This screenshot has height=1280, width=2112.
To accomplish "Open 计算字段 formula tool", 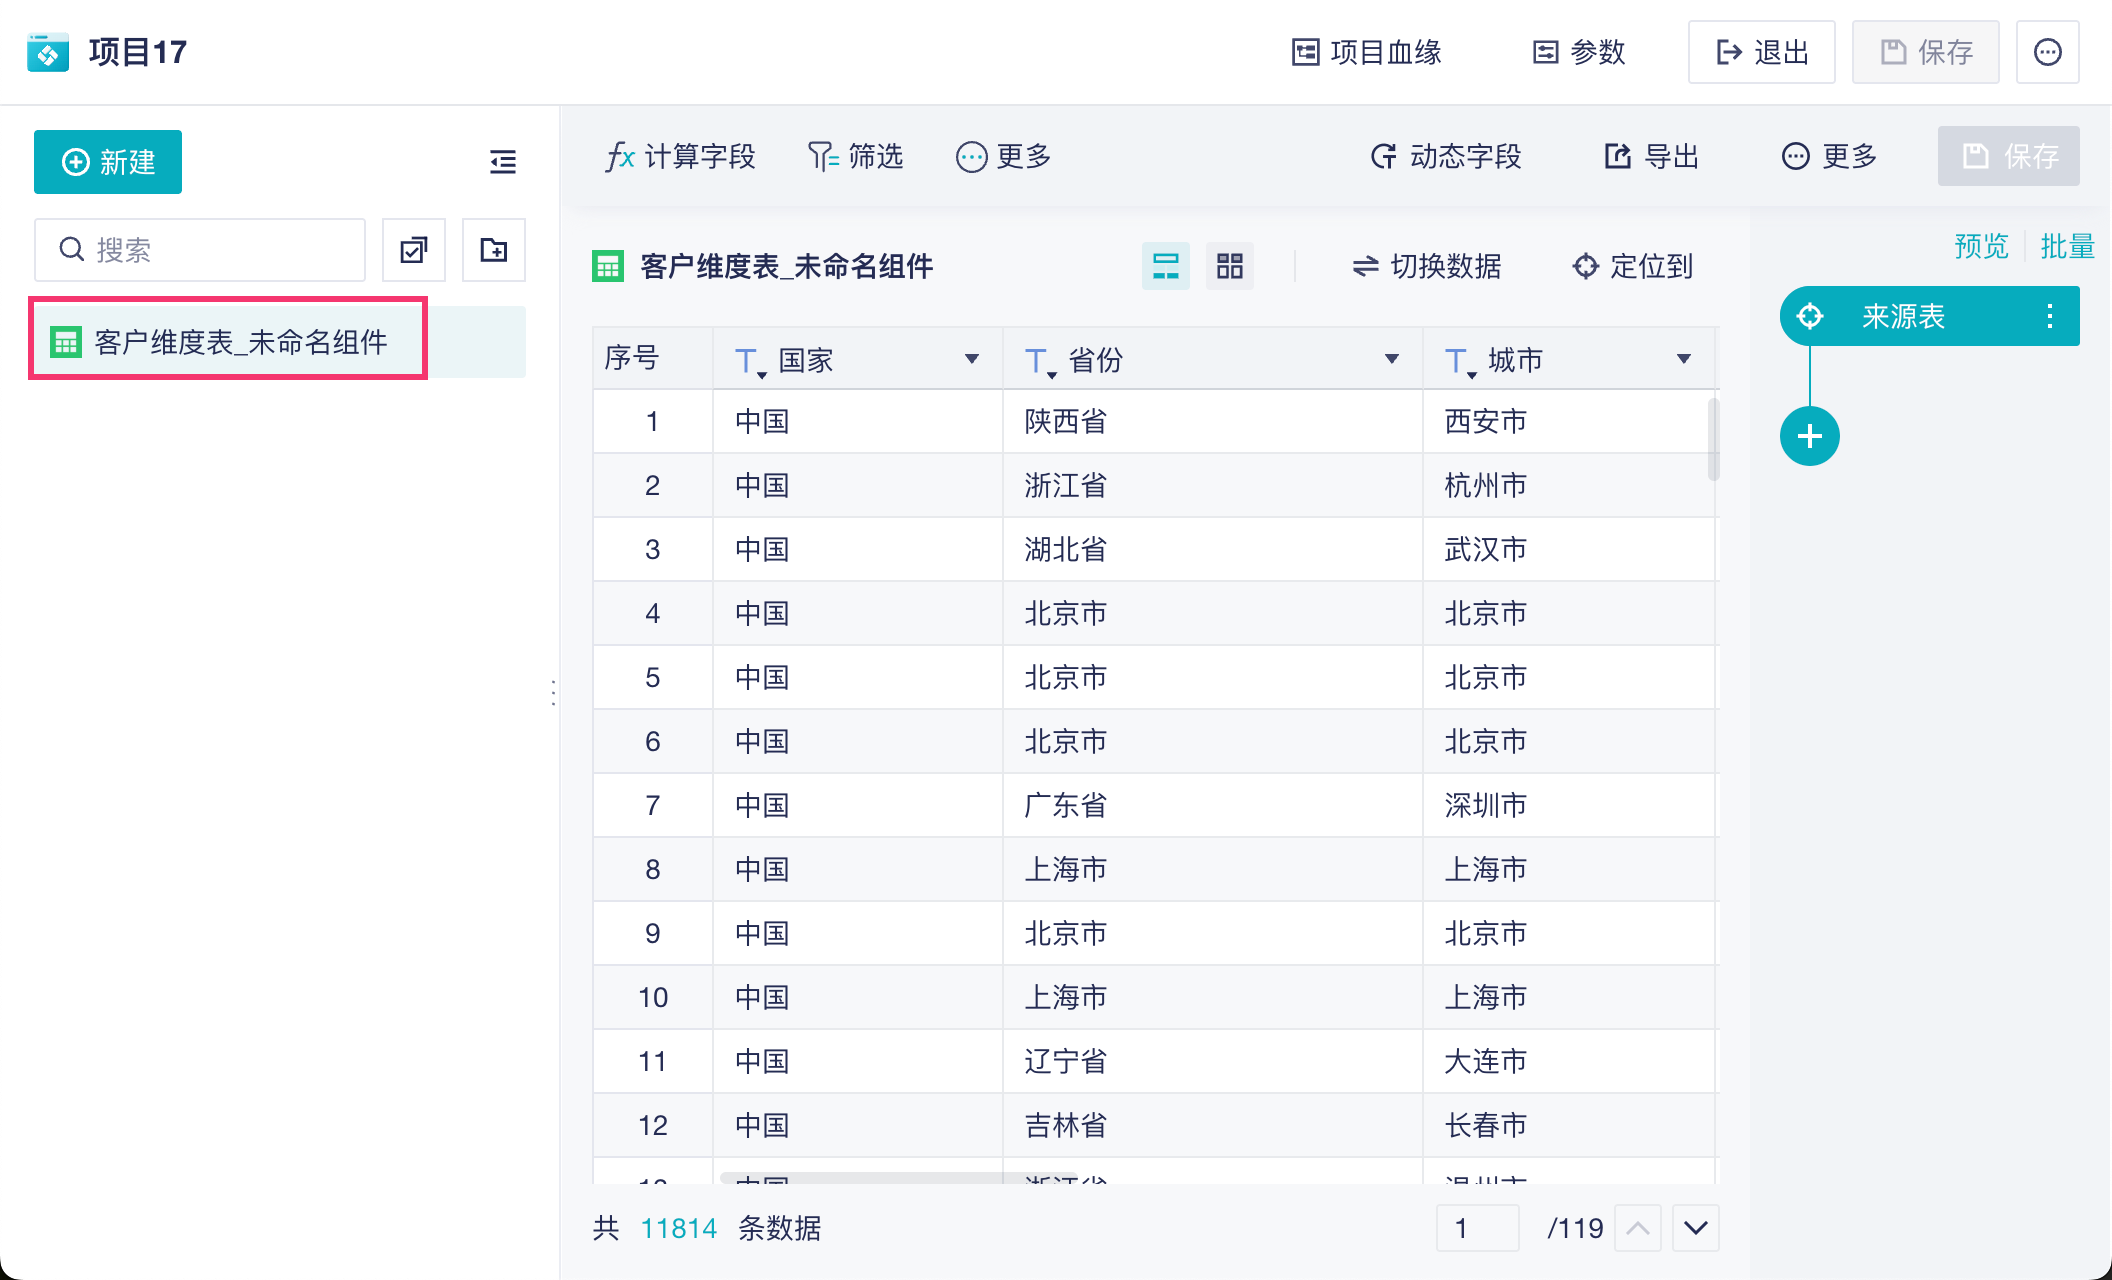I will click(680, 157).
